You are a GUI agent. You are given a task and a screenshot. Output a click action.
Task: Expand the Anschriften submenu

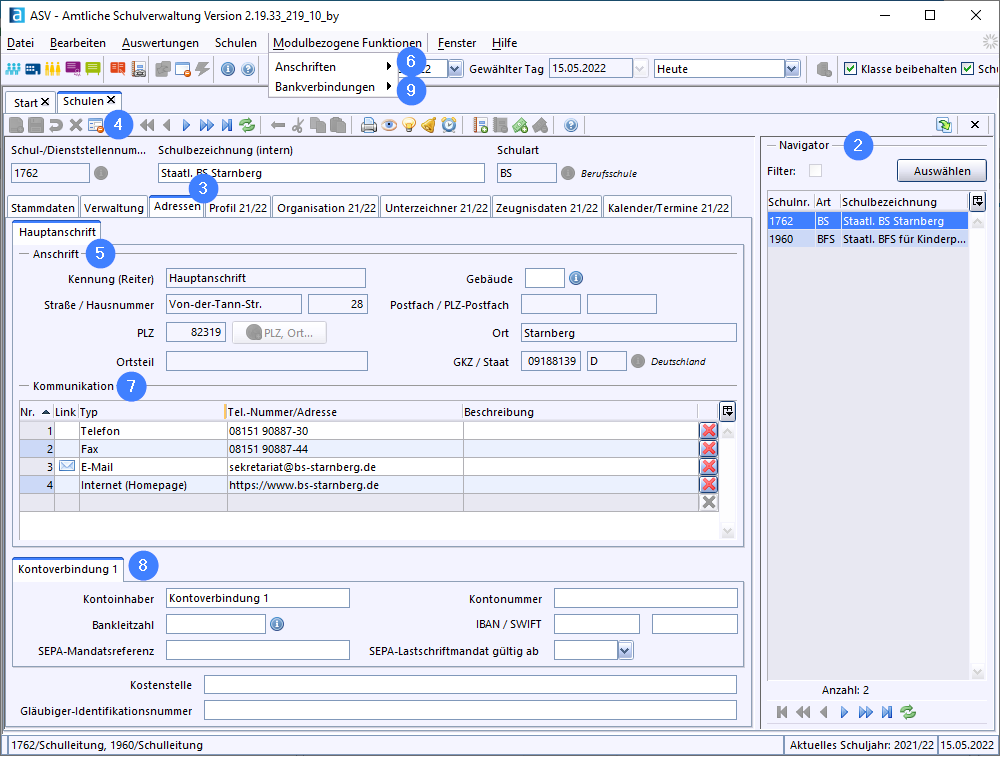click(x=334, y=67)
